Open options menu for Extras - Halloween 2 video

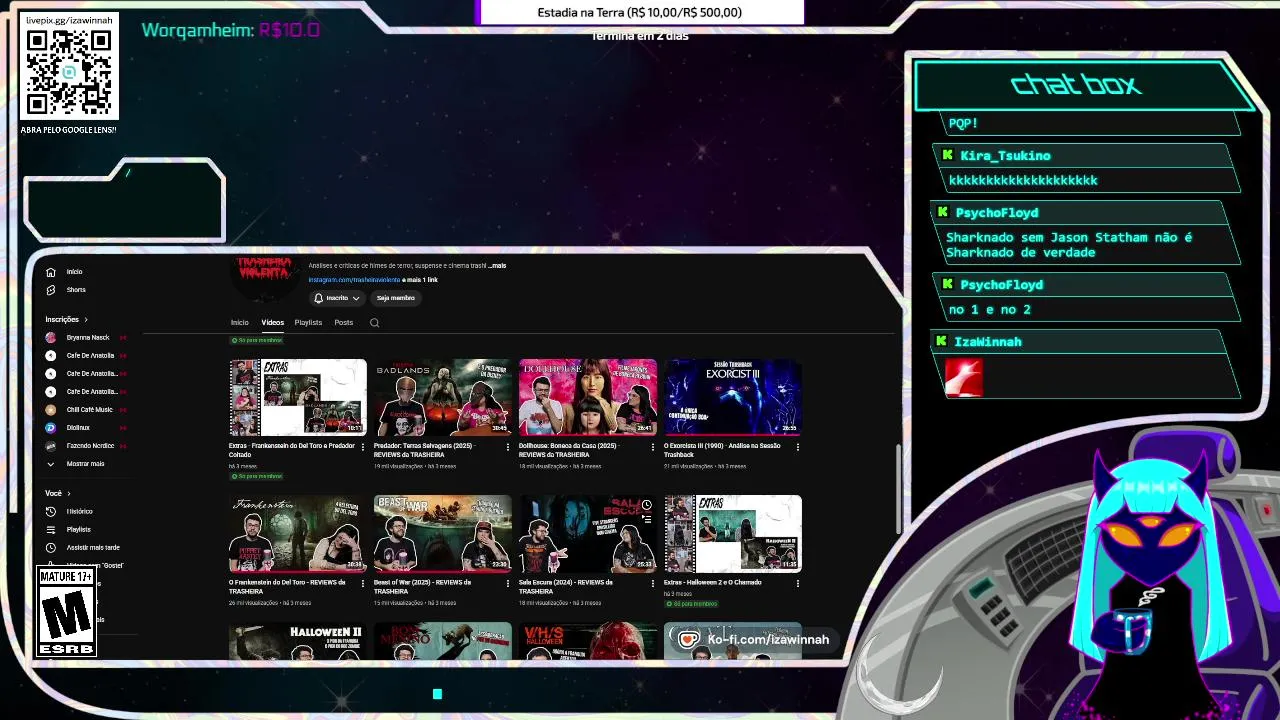(798, 584)
